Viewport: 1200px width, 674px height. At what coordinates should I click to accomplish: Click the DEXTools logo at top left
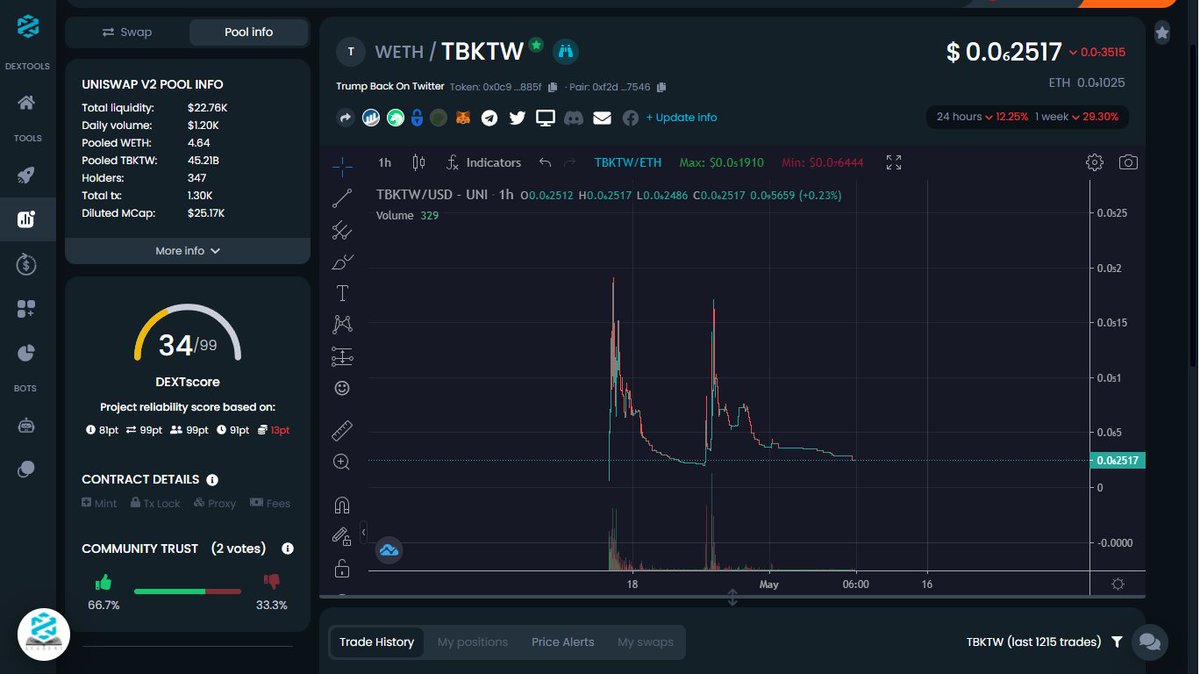click(x=28, y=27)
